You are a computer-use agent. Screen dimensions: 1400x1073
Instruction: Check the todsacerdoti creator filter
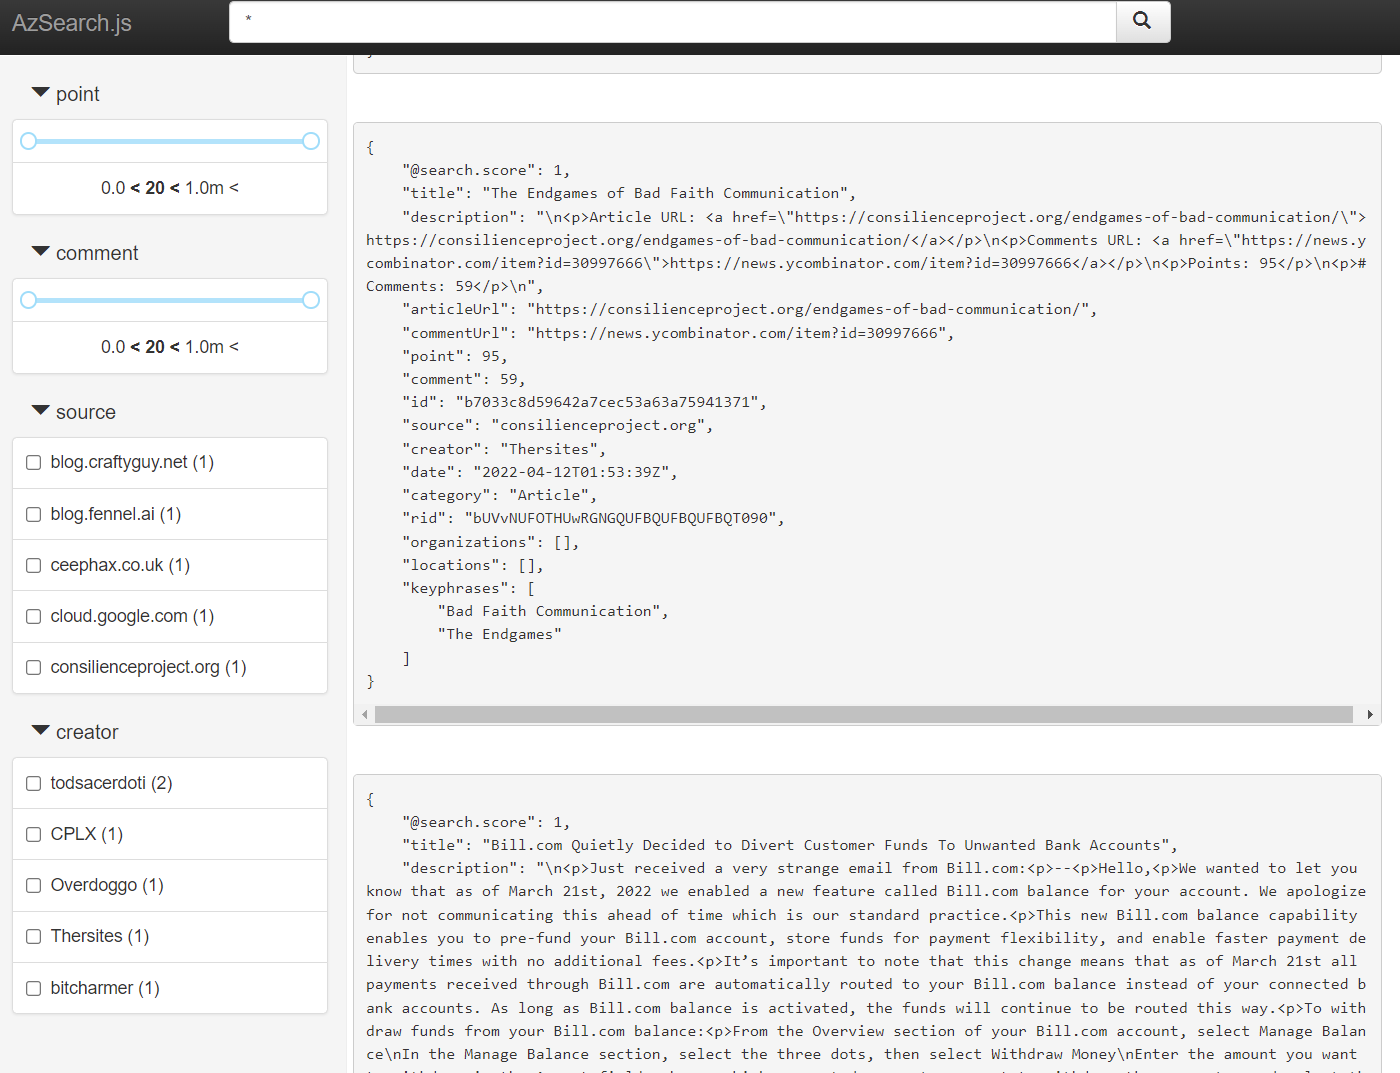[33, 783]
